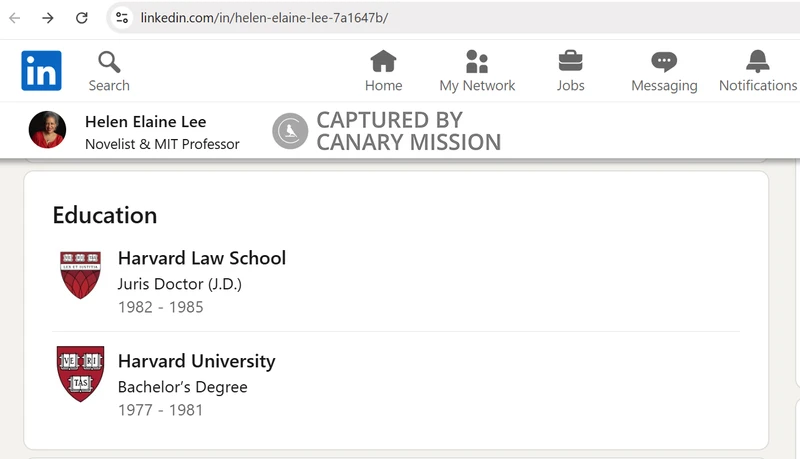Click the Education section heading
800x459 pixels.
(x=105, y=215)
